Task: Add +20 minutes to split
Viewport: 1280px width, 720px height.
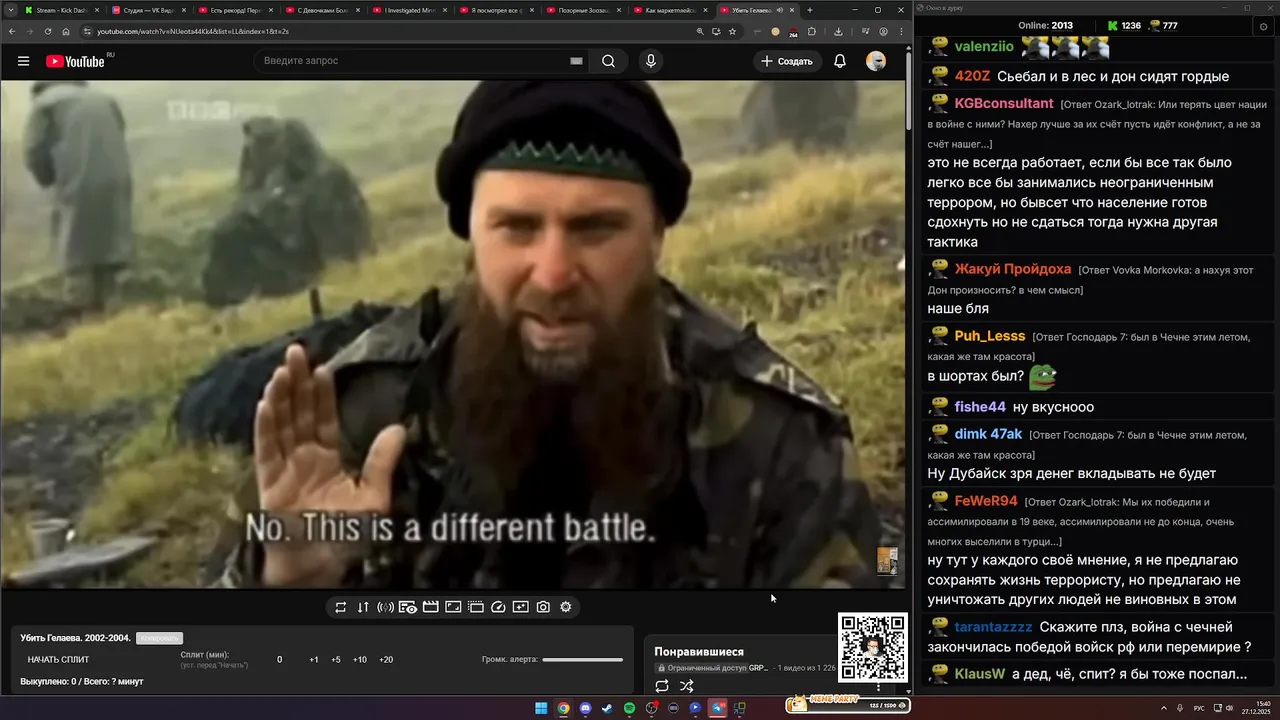Action: (386, 659)
